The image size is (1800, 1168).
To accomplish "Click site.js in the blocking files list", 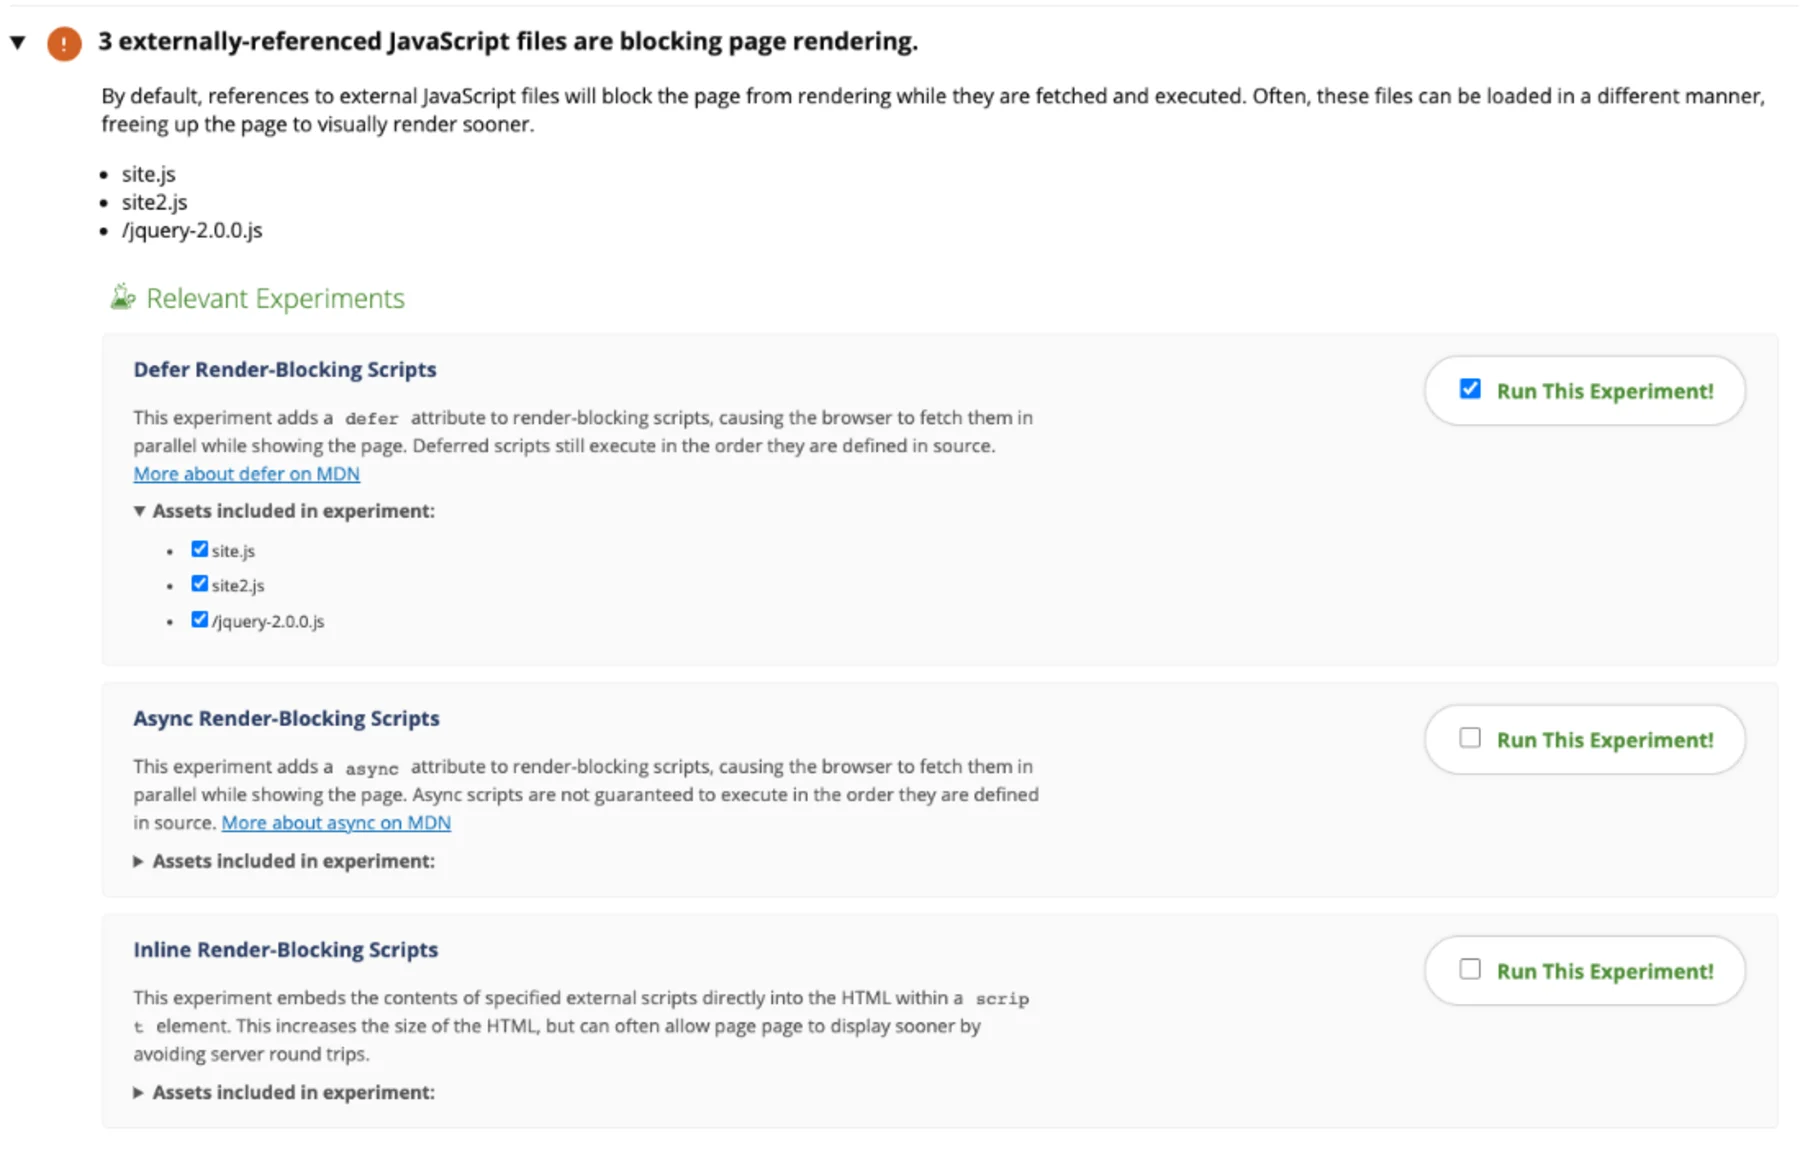I will (x=148, y=173).
